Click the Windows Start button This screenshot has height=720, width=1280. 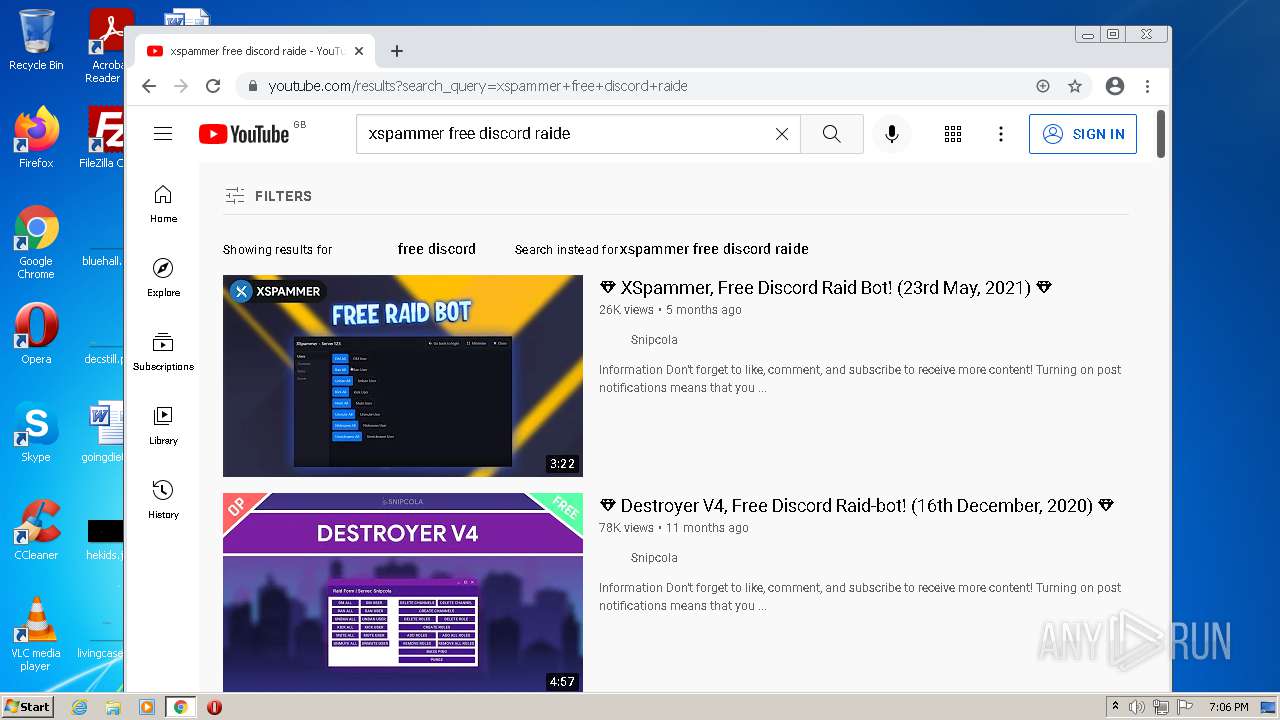pyautogui.click(x=28, y=707)
